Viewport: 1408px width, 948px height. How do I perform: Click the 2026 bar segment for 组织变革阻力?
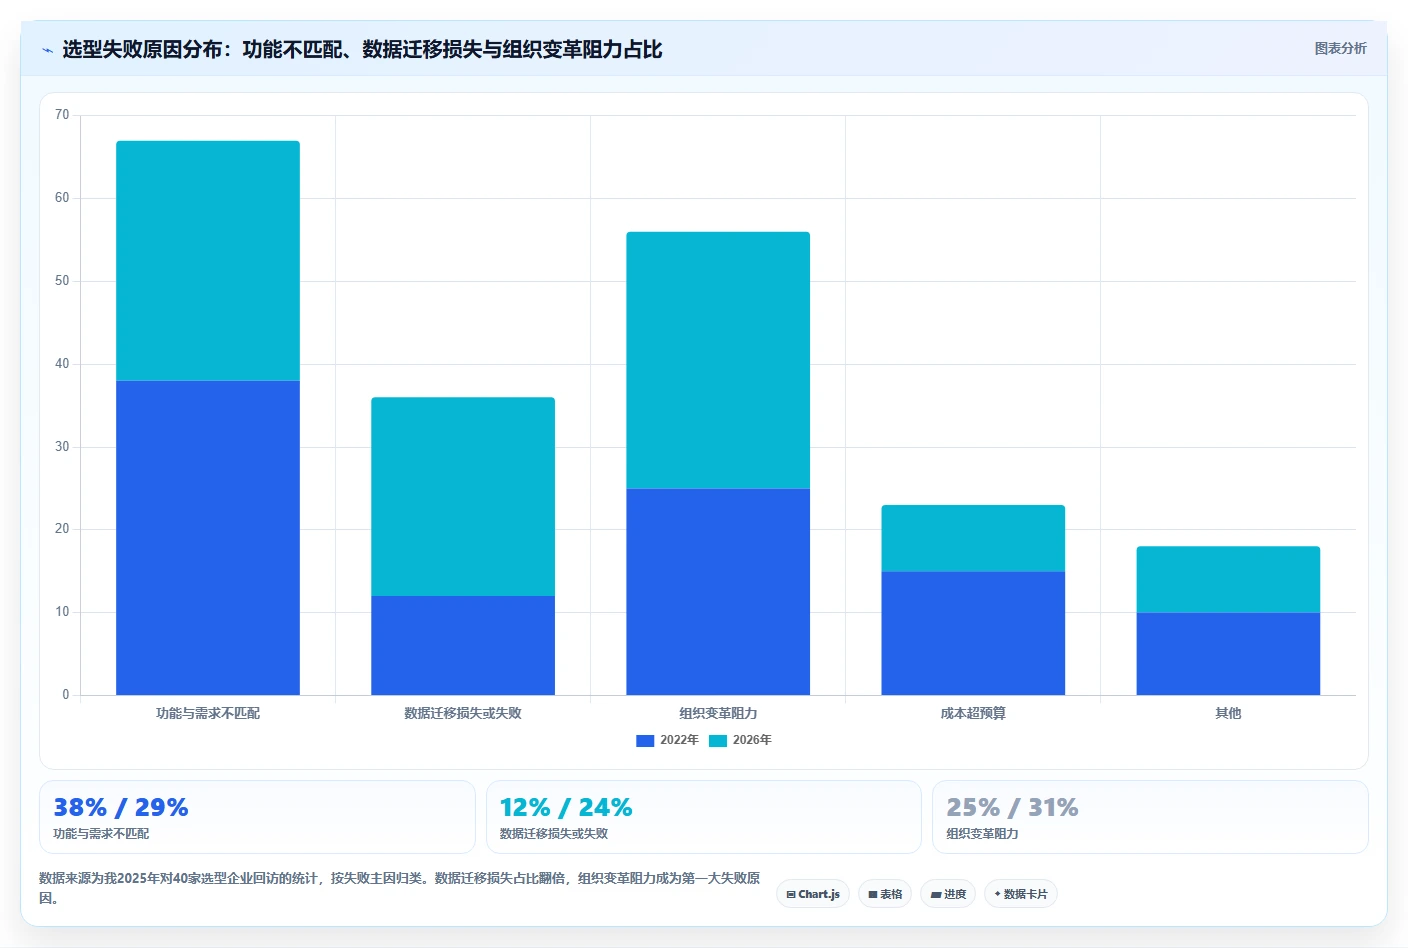coord(718,360)
